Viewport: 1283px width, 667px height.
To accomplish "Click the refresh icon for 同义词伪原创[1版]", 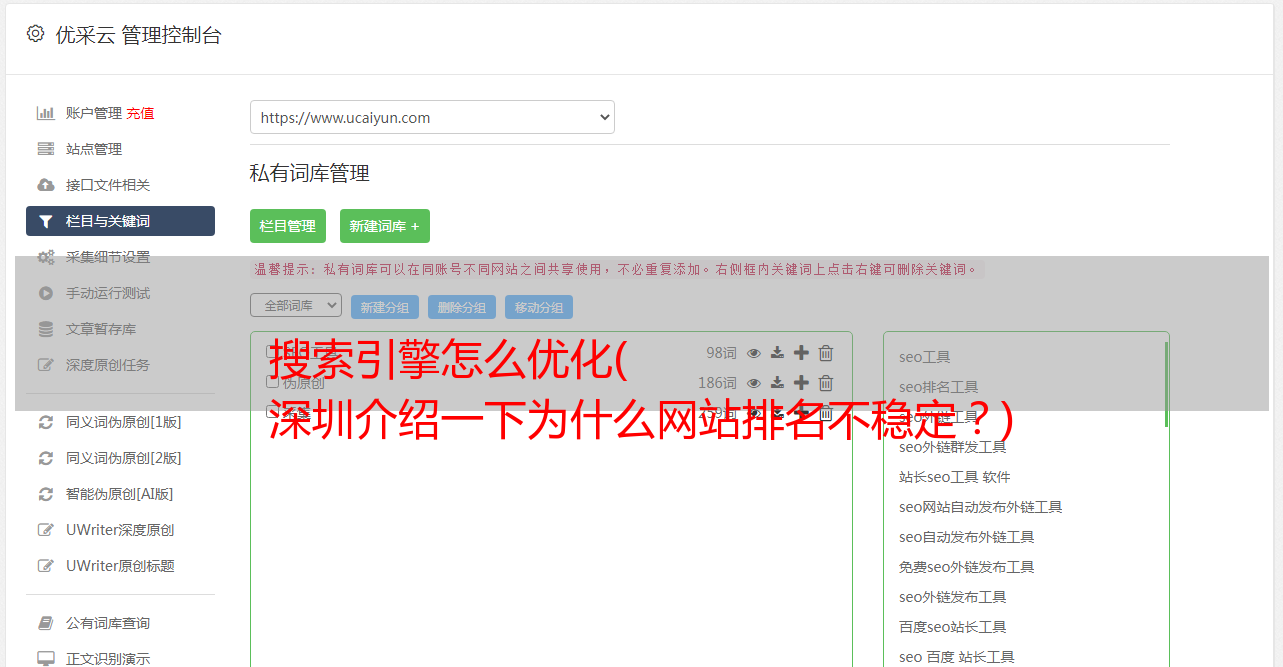I will click(x=45, y=422).
